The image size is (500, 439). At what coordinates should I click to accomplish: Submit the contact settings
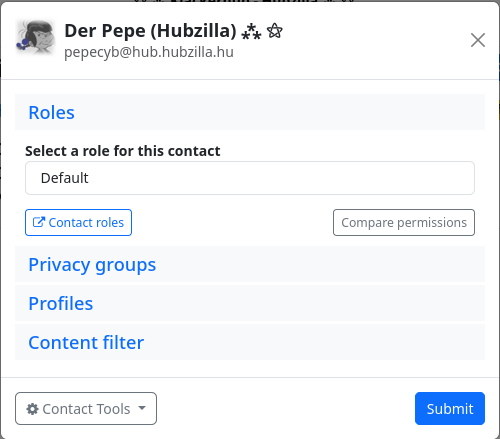pos(450,408)
